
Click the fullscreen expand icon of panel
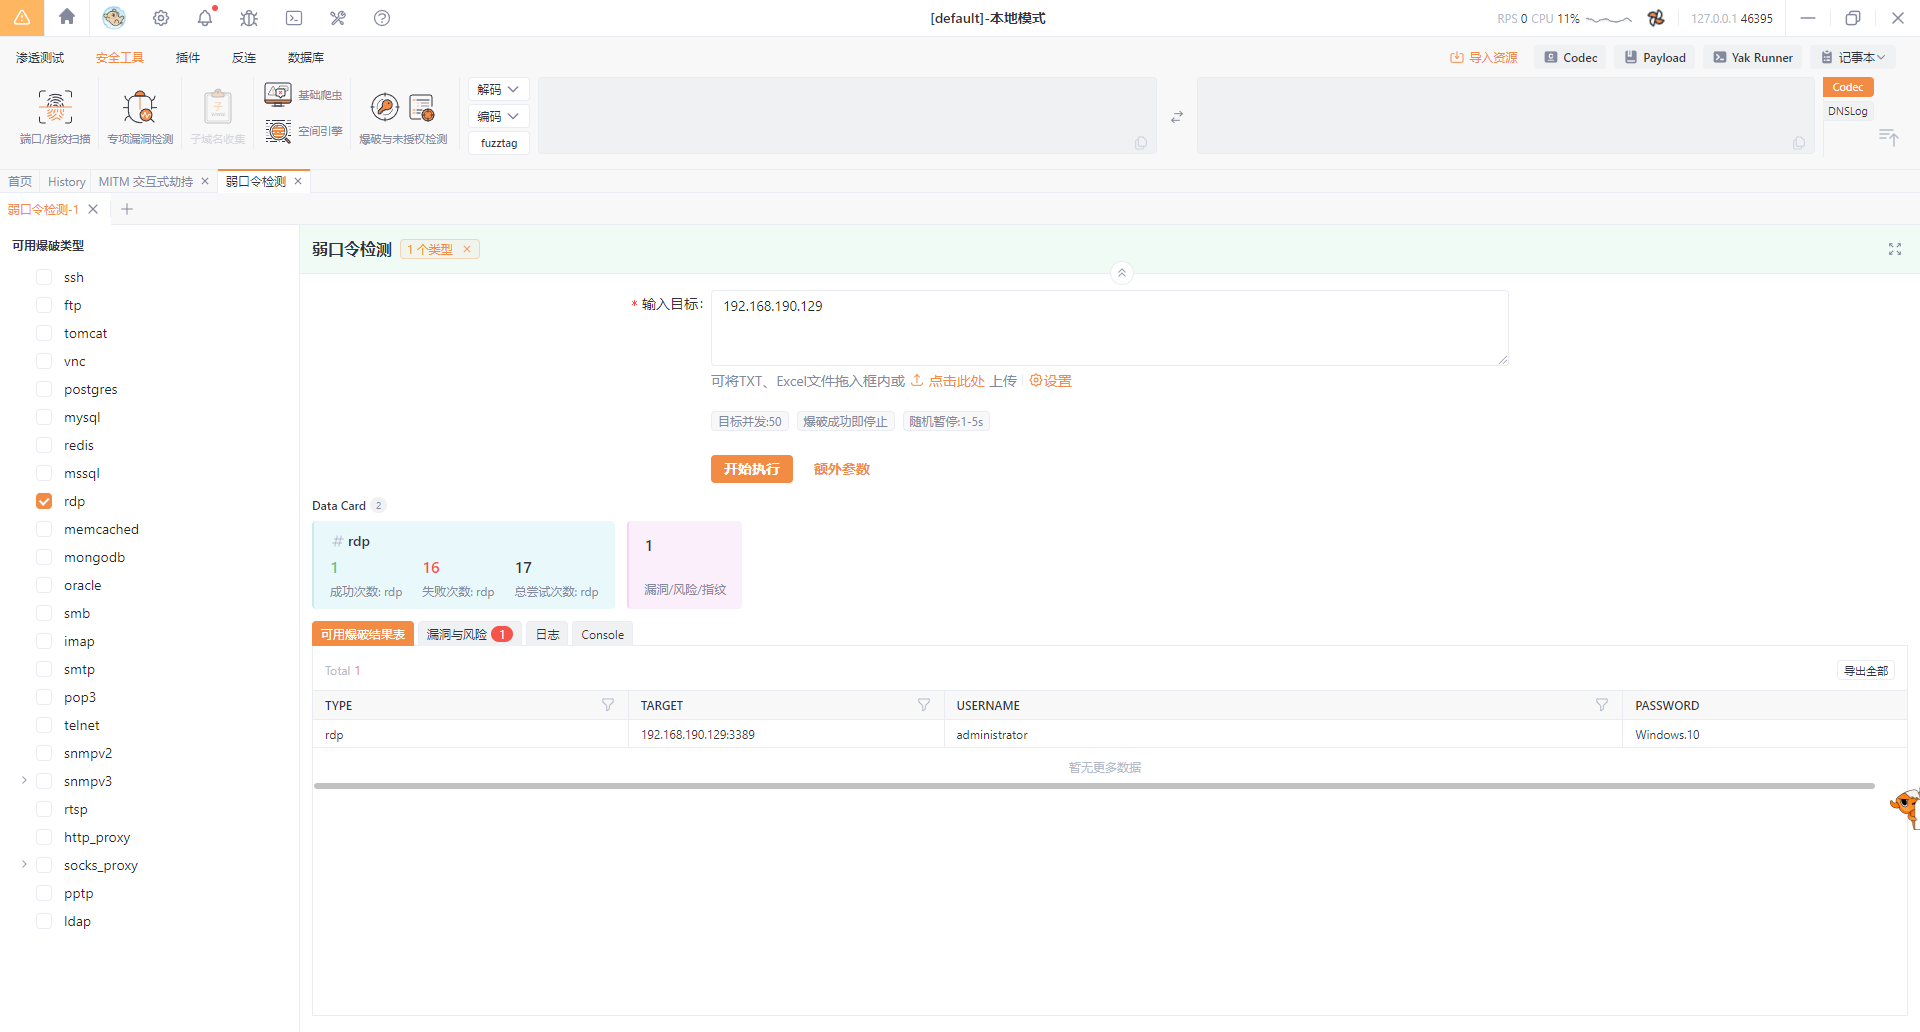1894,249
